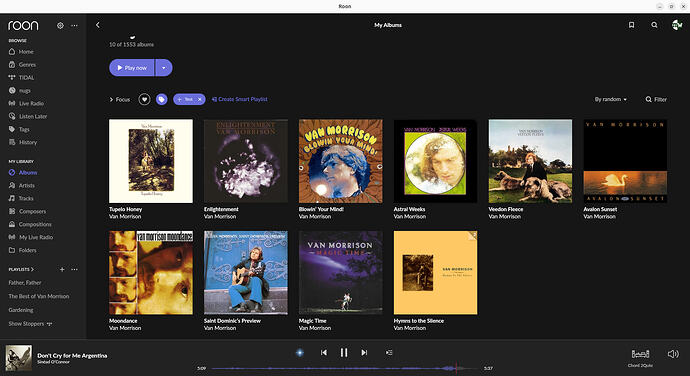Toggle the favorites heart filter
690x376 pixels.
tap(144, 100)
